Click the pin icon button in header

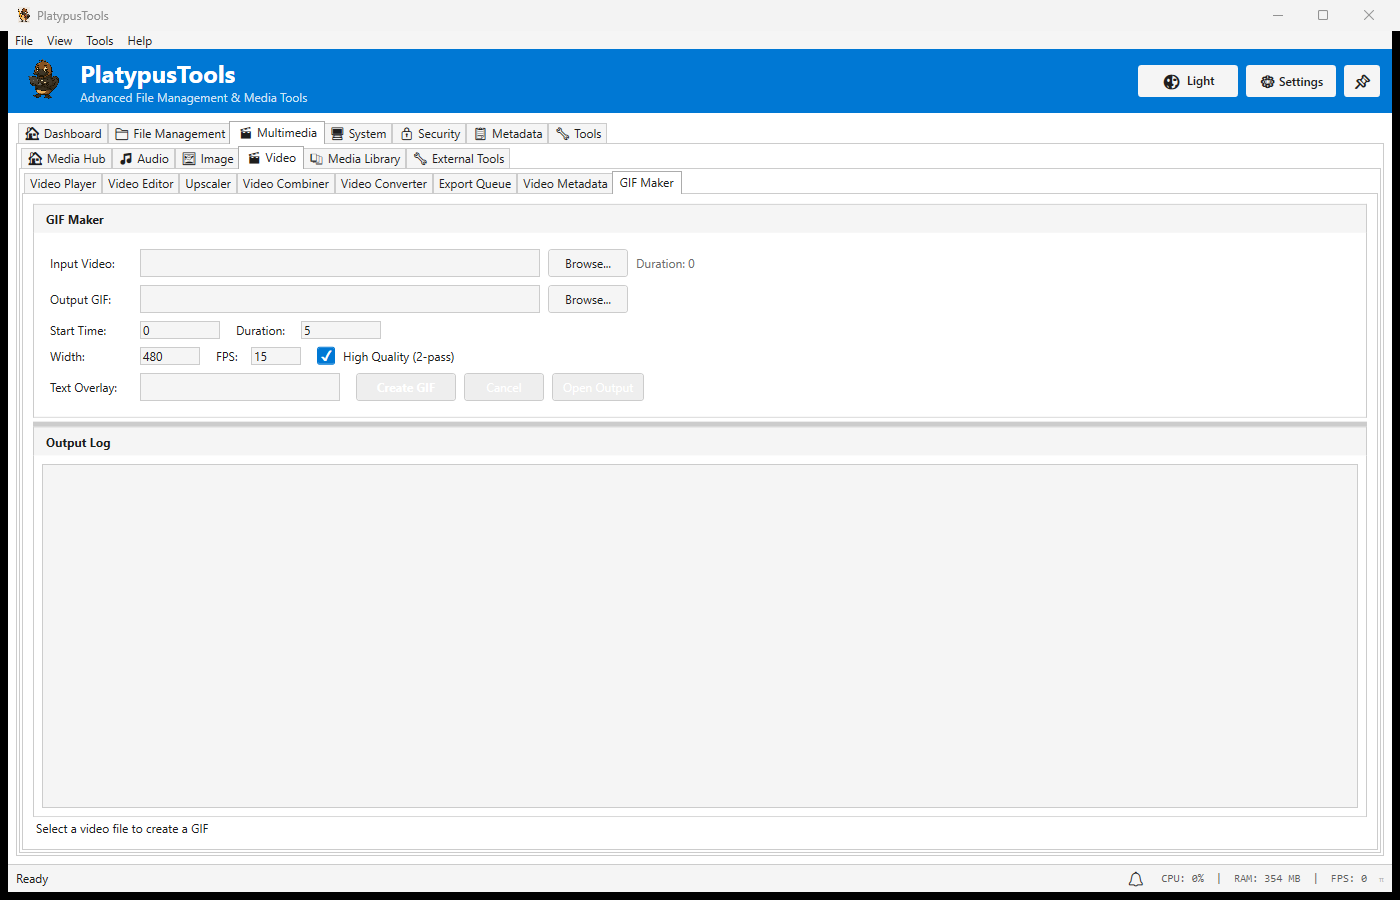point(1361,82)
